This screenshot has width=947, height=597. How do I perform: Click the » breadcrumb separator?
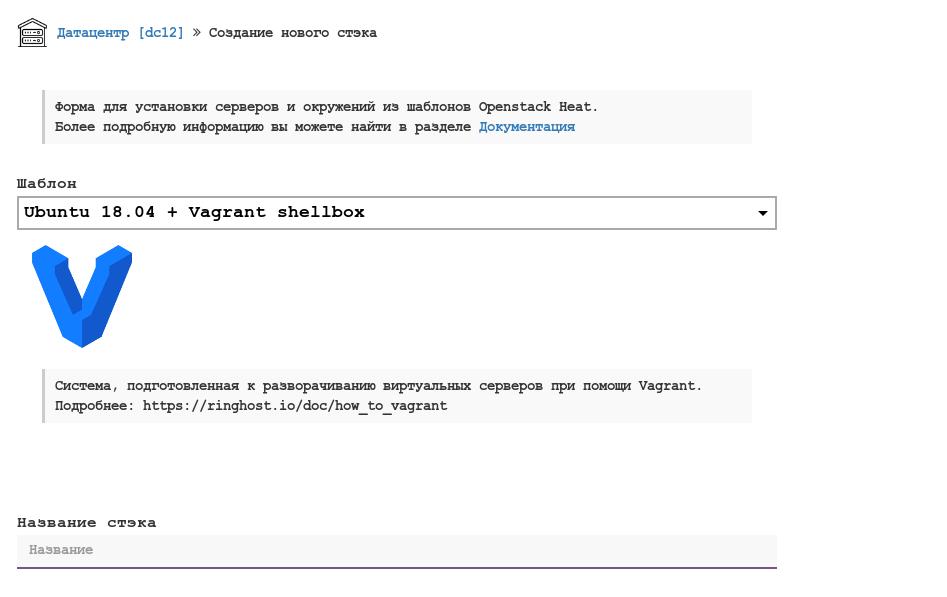197,33
